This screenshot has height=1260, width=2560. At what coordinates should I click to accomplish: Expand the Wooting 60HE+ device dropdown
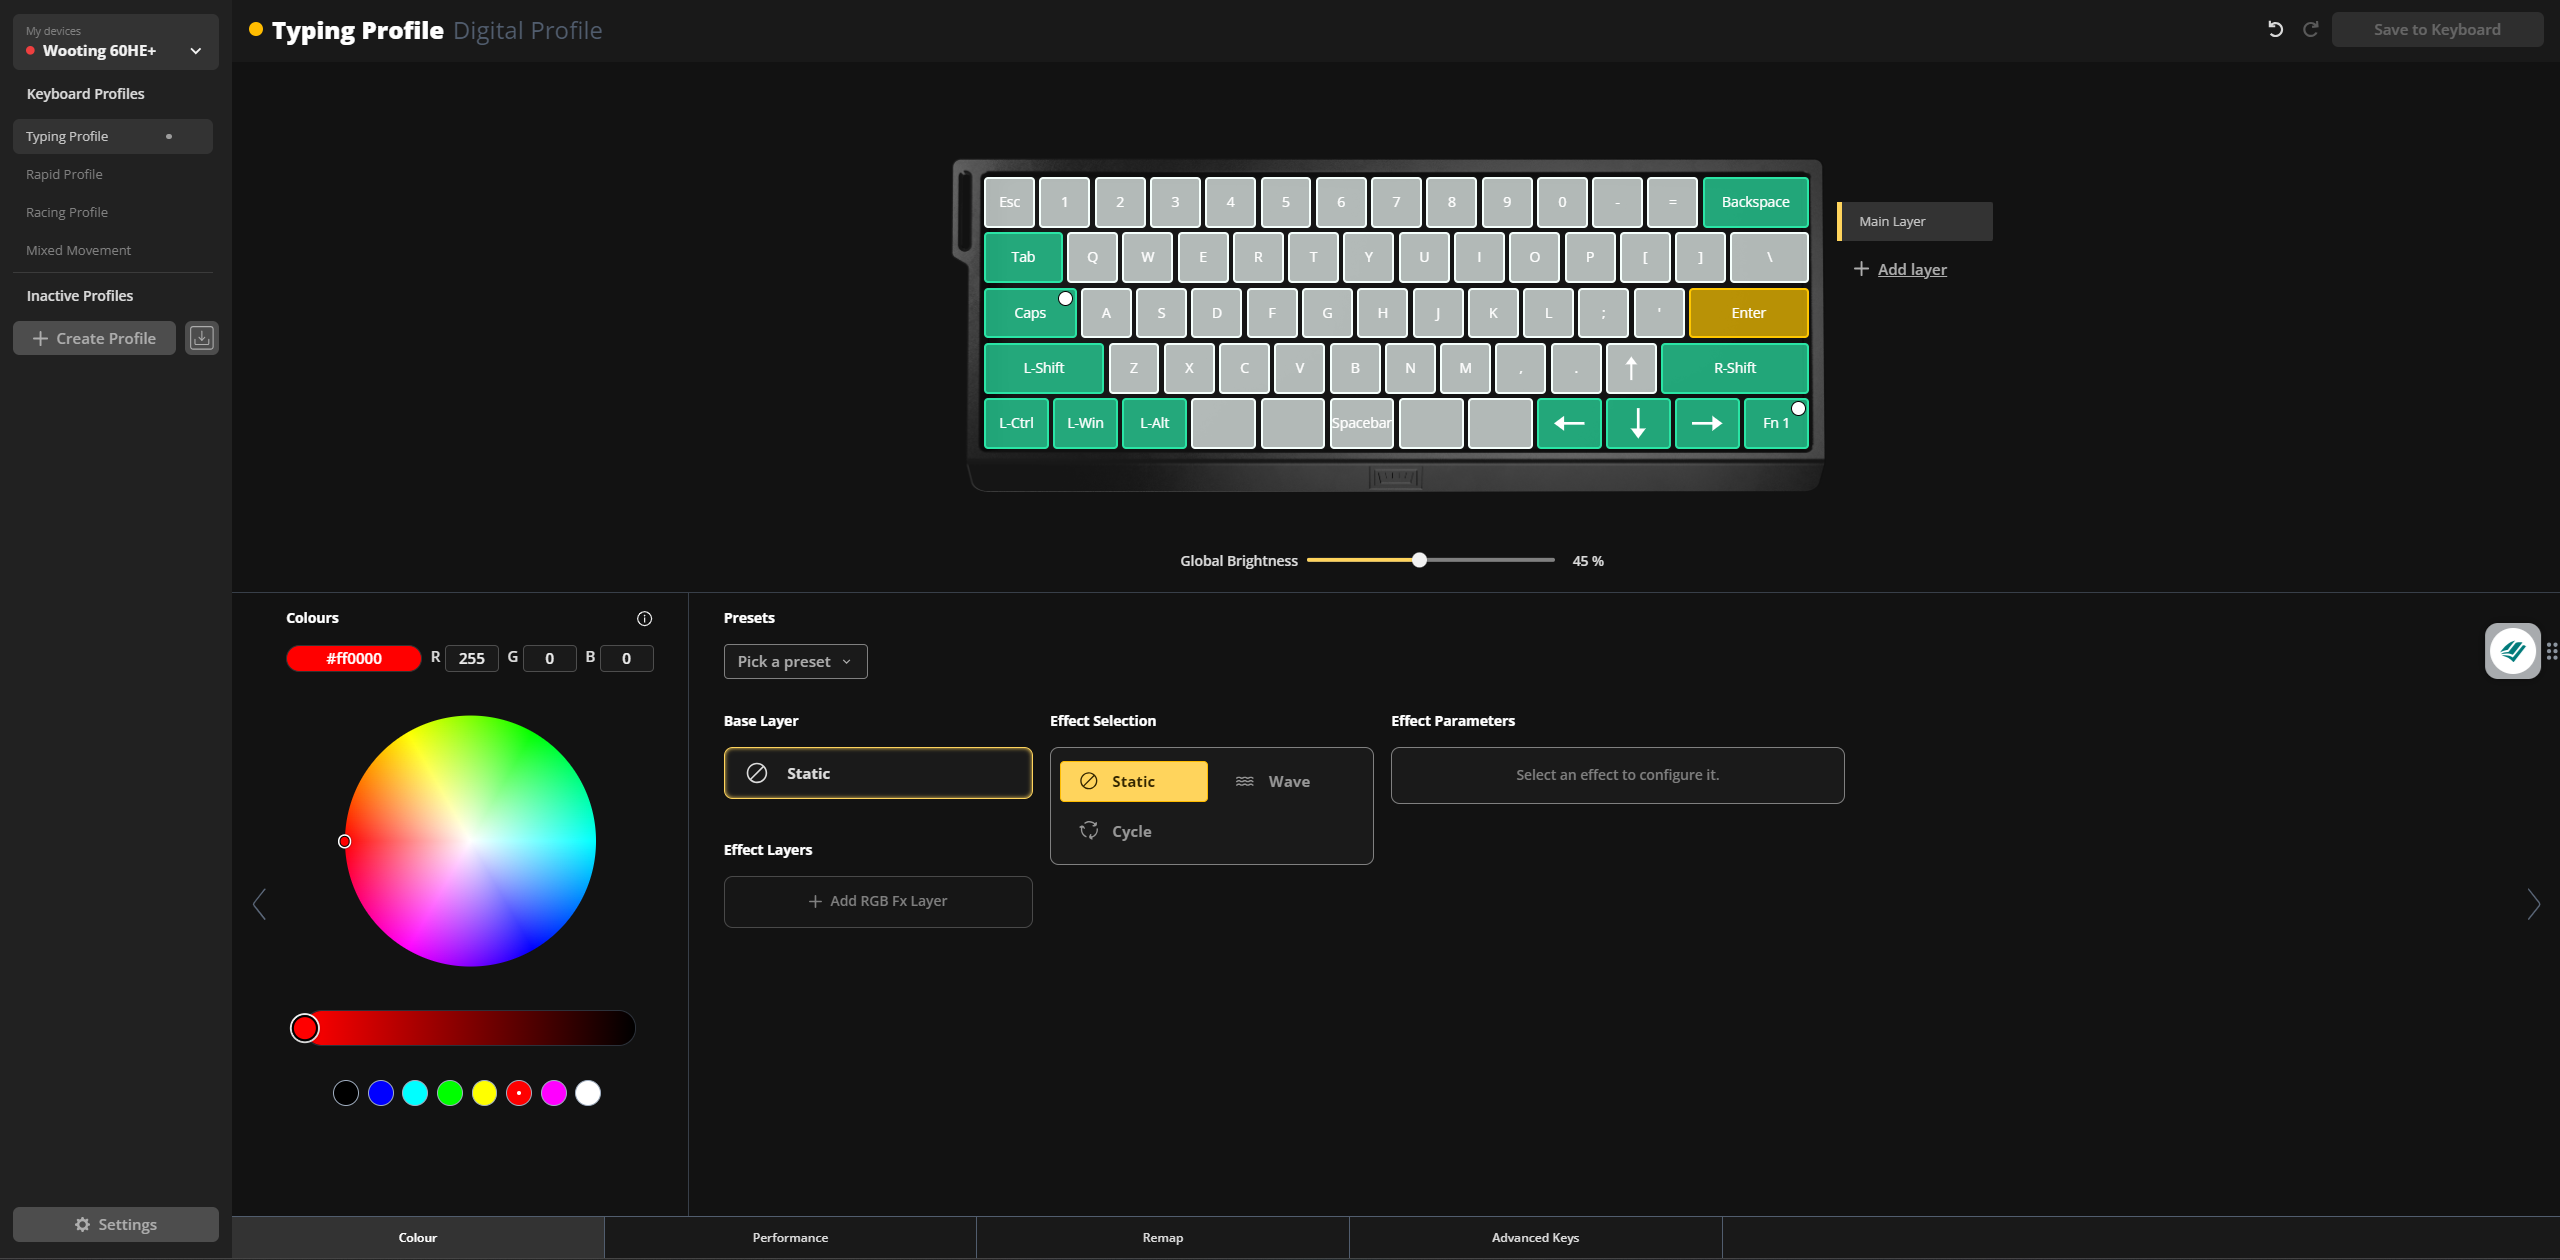(x=116, y=42)
